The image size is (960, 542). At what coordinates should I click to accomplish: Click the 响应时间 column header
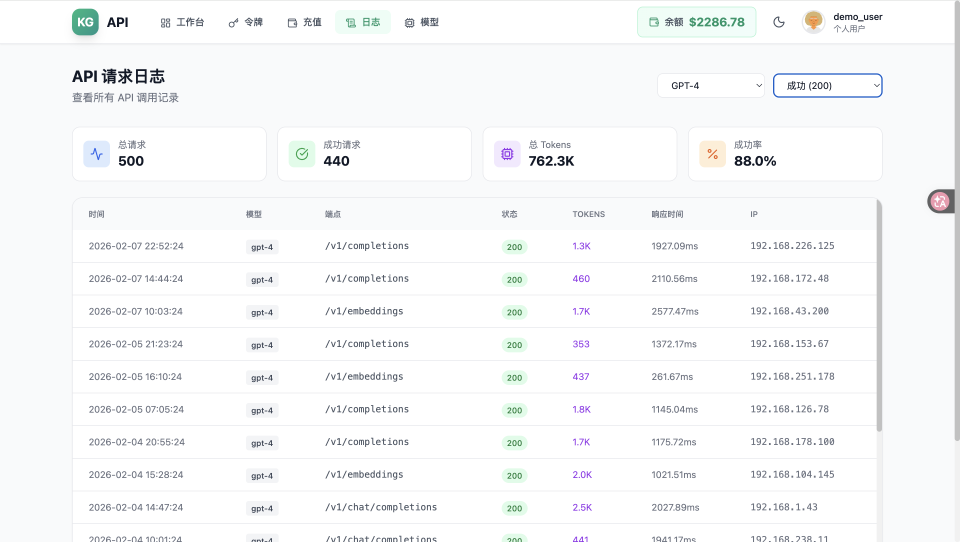point(667,214)
